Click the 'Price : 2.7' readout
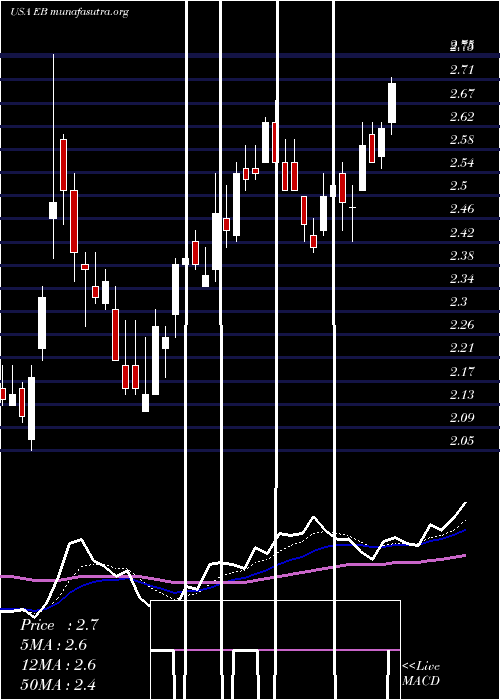The width and height of the screenshot is (500, 700). pyautogui.click(x=59, y=625)
